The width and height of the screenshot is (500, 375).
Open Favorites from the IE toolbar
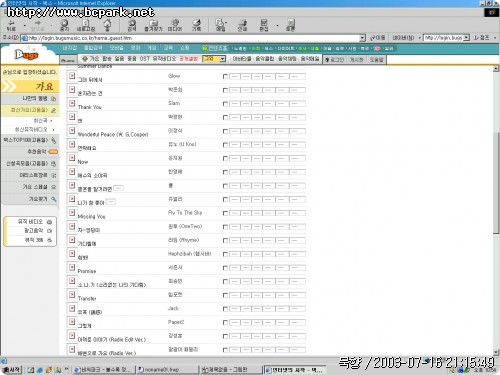tap(153, 25)
